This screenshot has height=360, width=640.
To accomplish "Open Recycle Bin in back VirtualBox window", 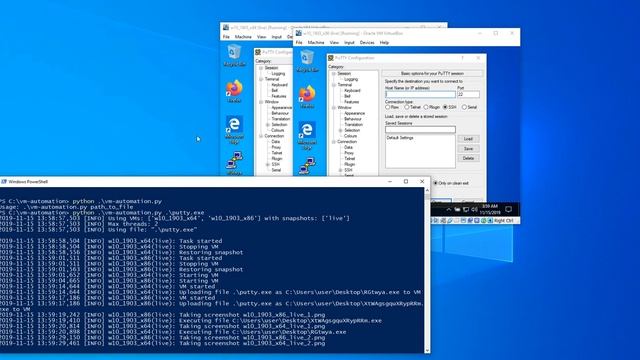I will coord(234,55).
